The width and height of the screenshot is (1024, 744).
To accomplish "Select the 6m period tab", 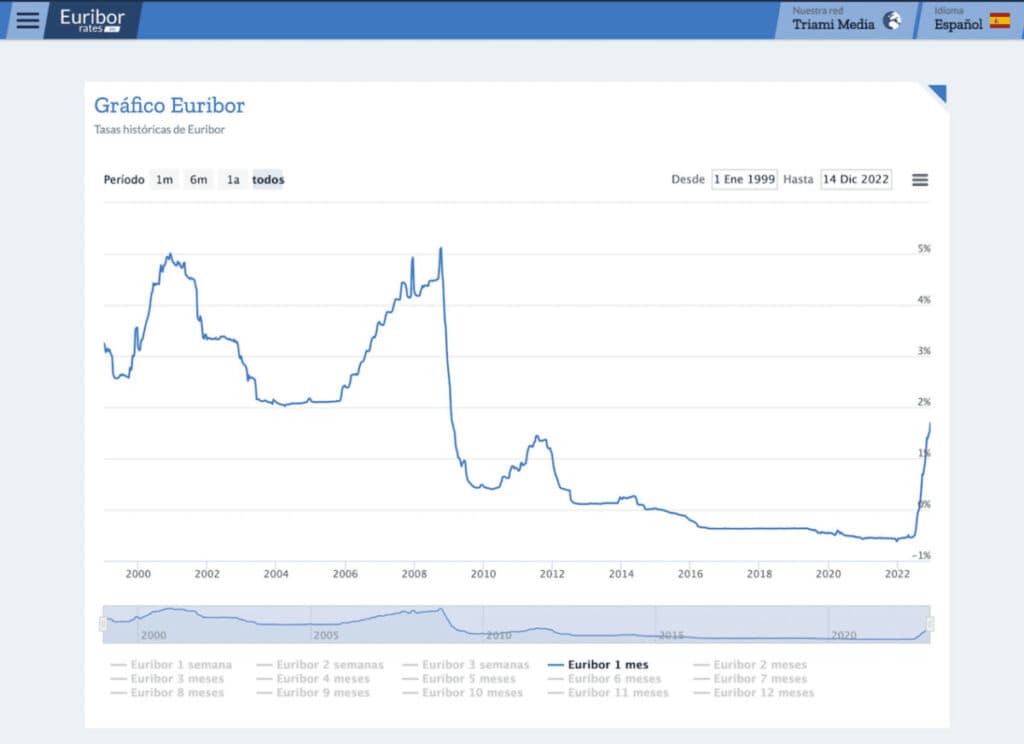I will (x=199, y=180).
